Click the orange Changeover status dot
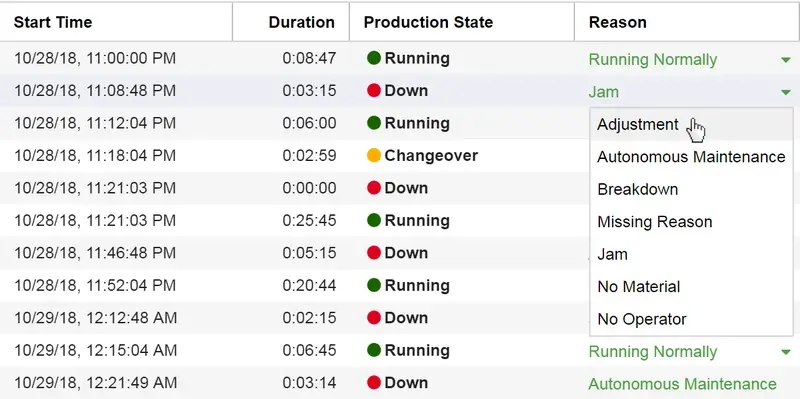 click(x=374, y=156)
